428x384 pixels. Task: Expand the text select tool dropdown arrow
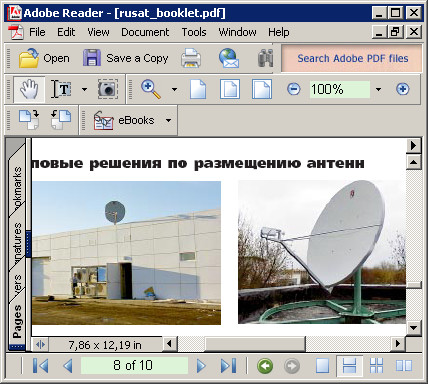pyautogui.click(x=84, y=89)
